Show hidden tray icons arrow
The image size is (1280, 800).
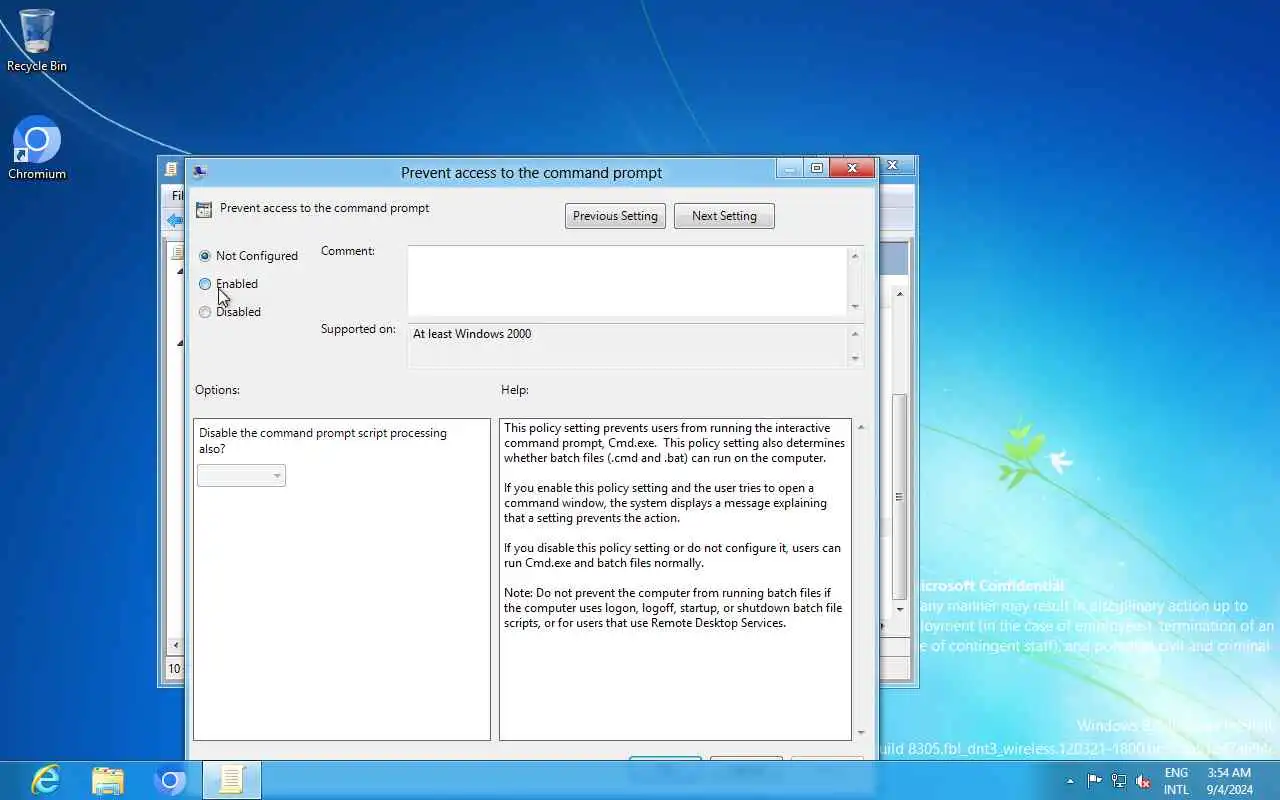pyautogui.click(x=1070, y=781)
